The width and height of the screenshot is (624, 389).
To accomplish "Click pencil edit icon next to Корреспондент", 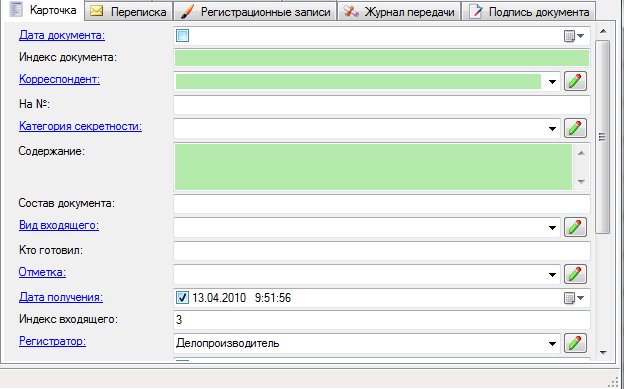I will click(x=575, y=81).
